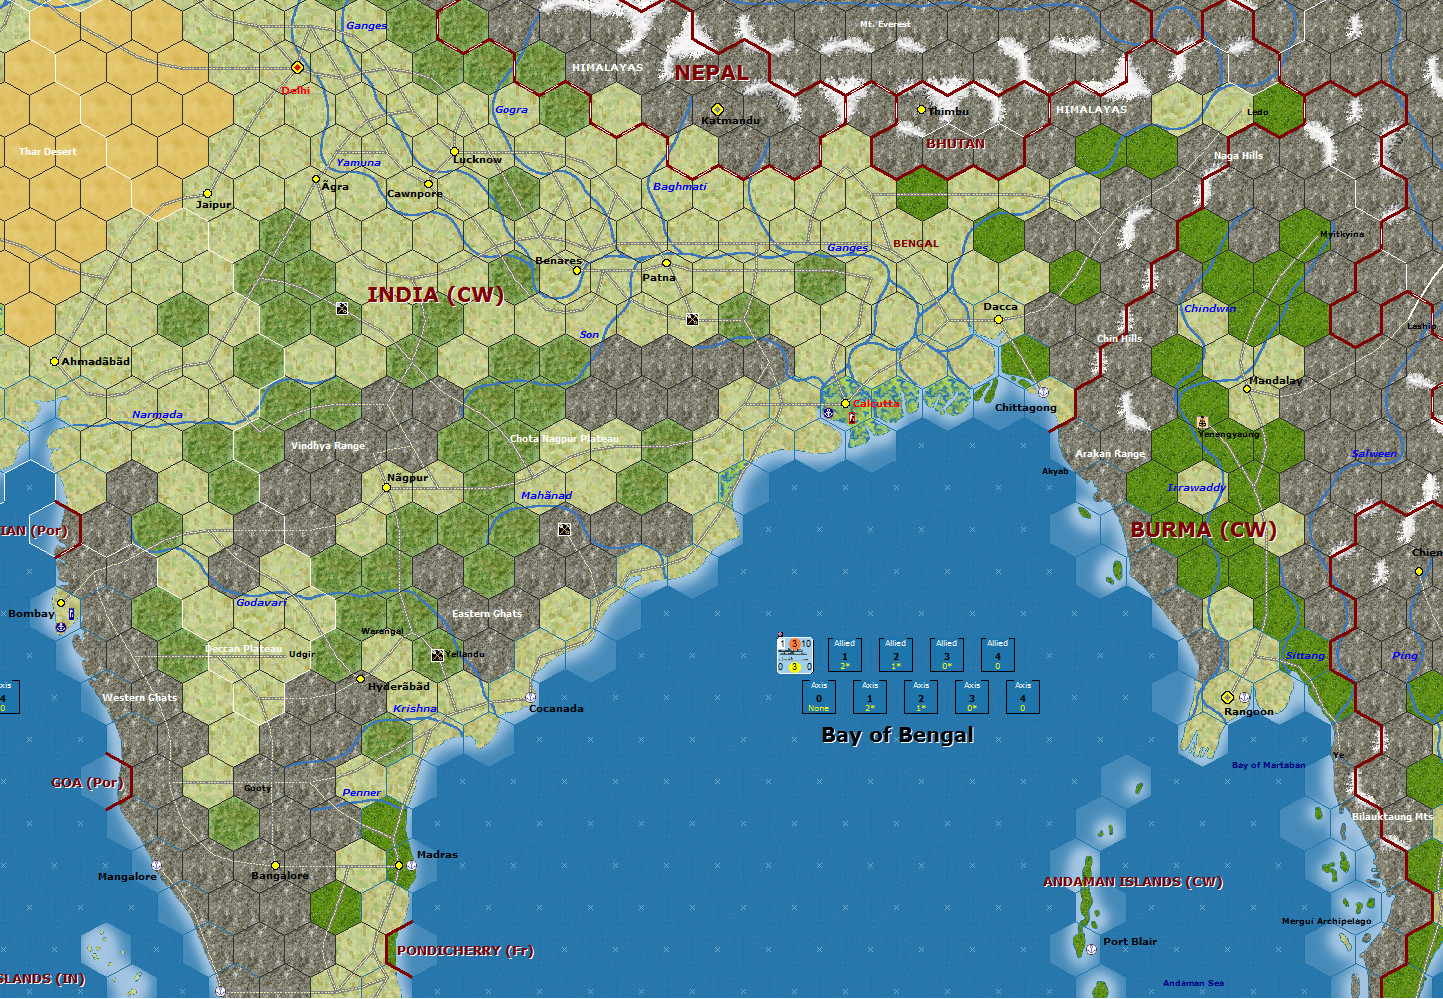Click the Delhi capital city marker
Viewport: 1443px width, 999px height.
pyautogui.click(x=297, y=67)
